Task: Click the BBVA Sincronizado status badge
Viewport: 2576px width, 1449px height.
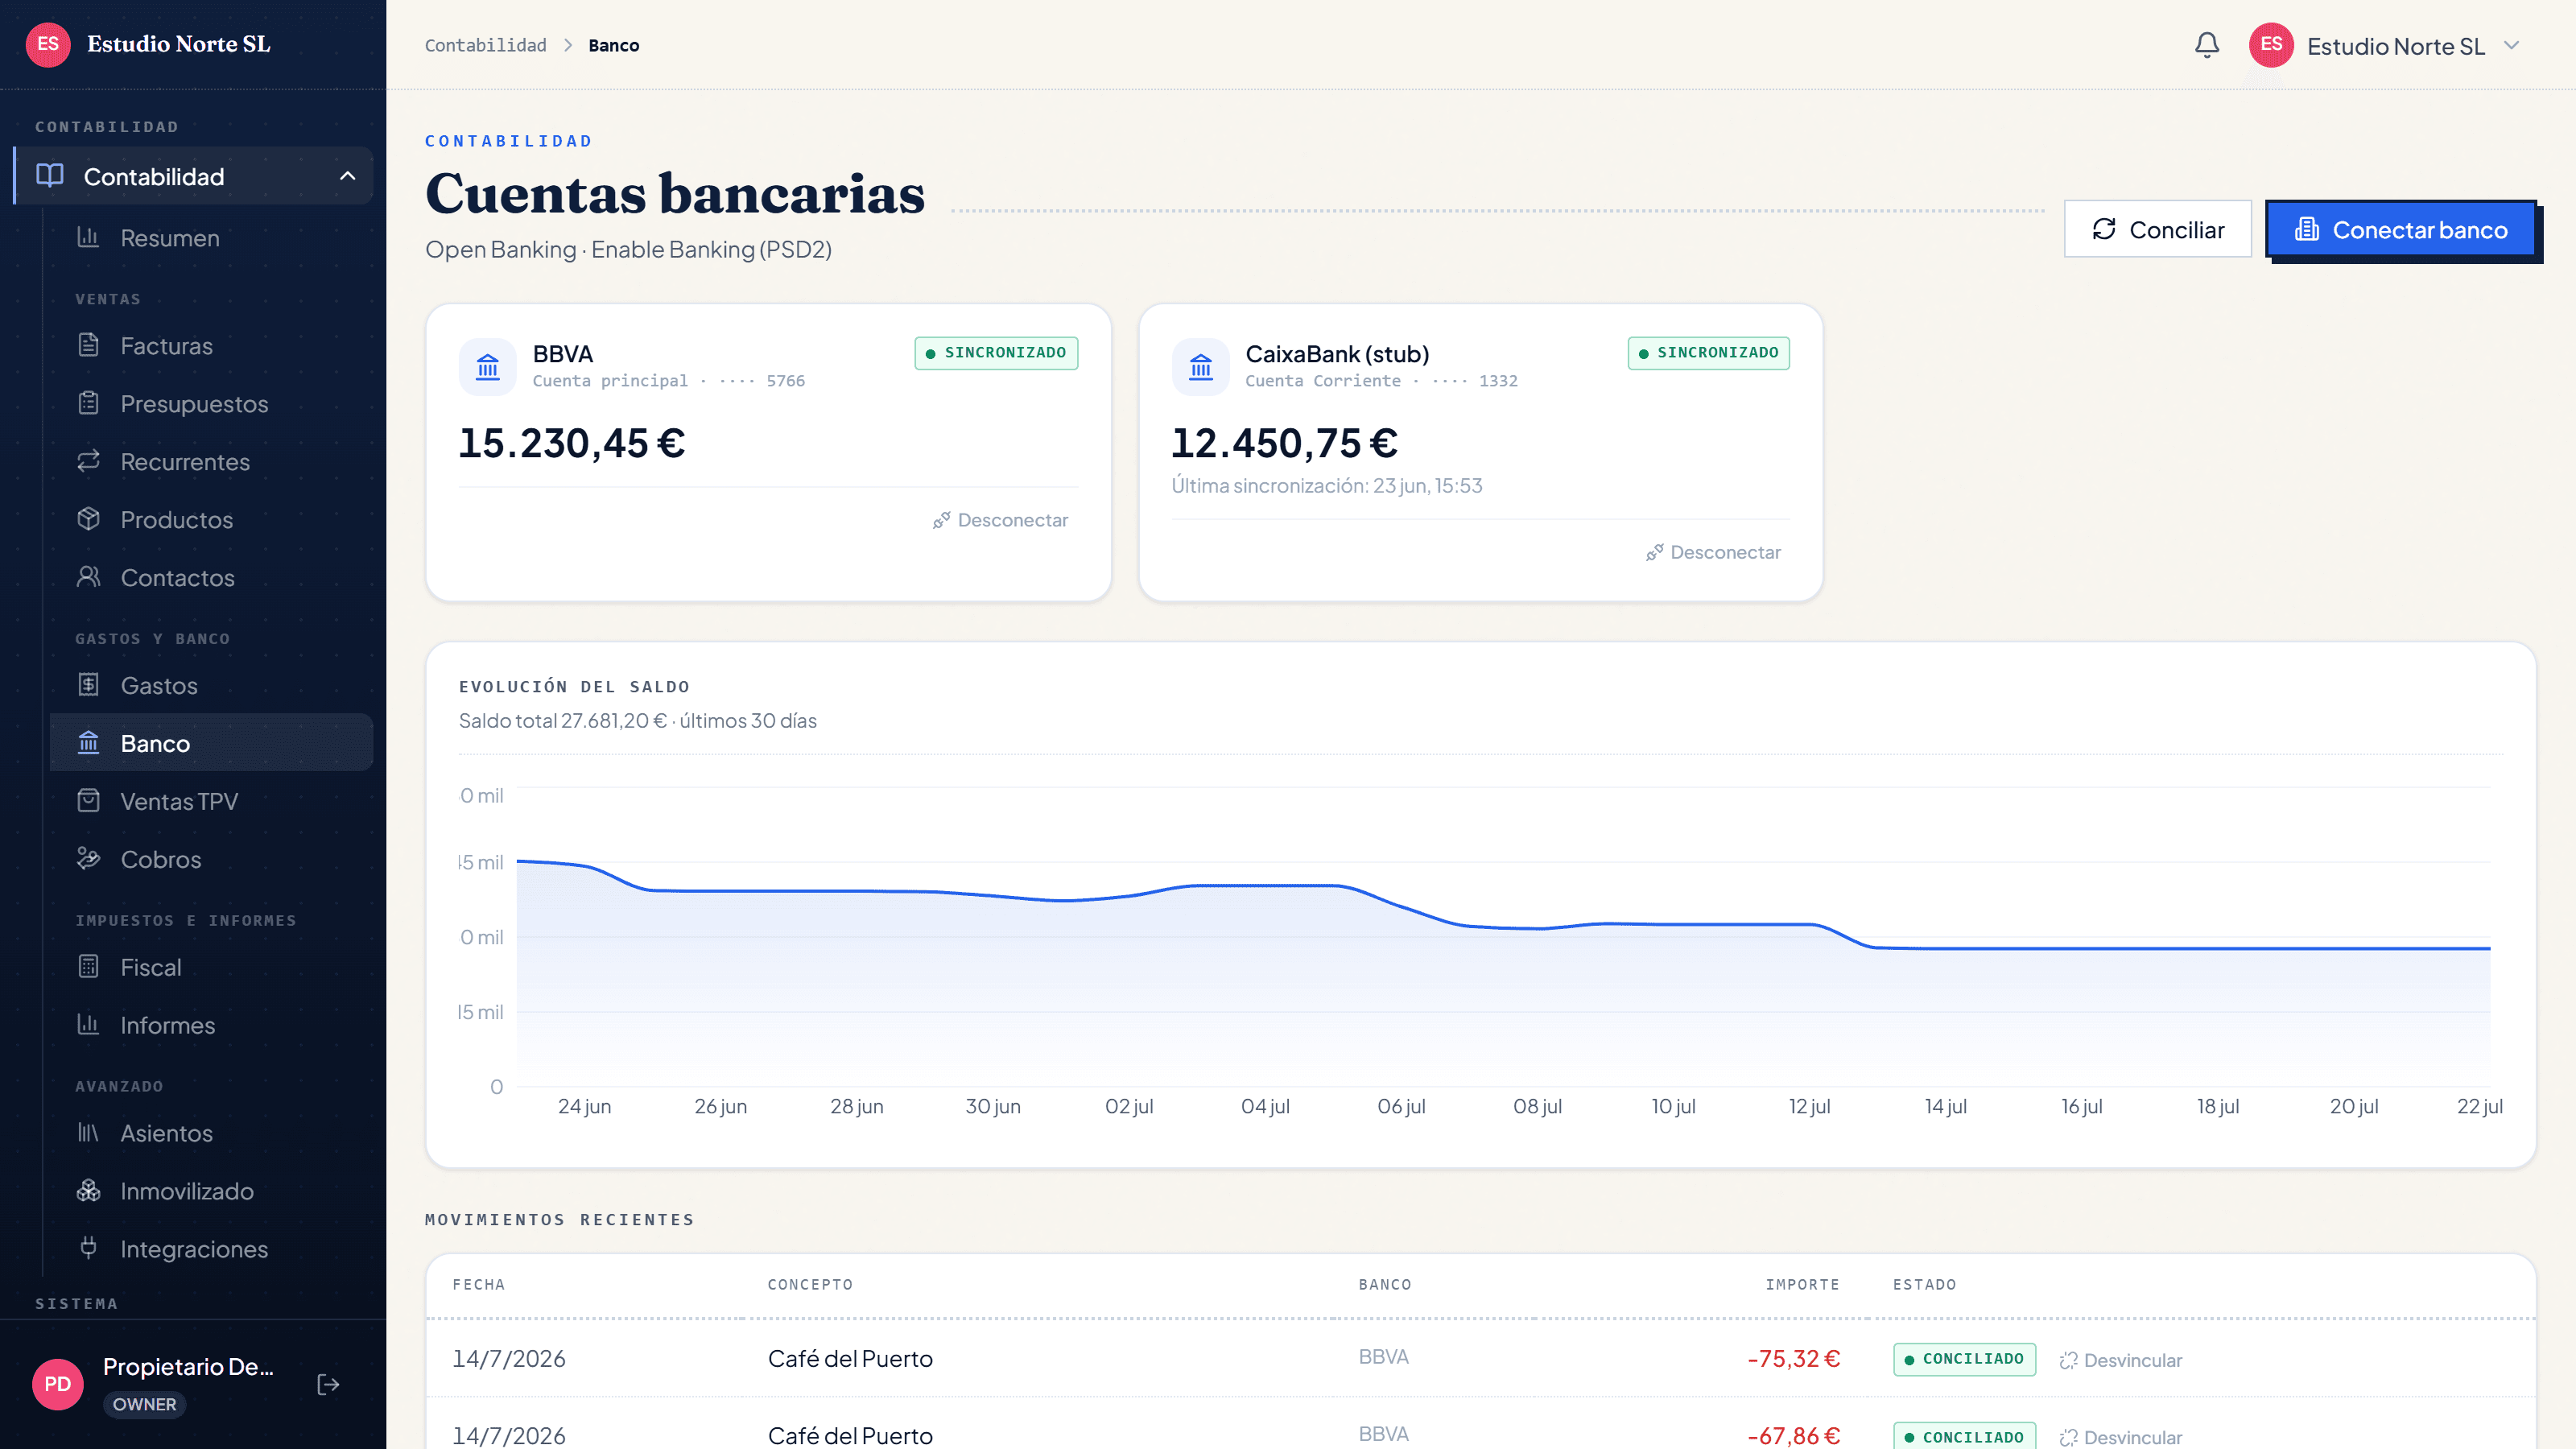Action: [996, 353]
